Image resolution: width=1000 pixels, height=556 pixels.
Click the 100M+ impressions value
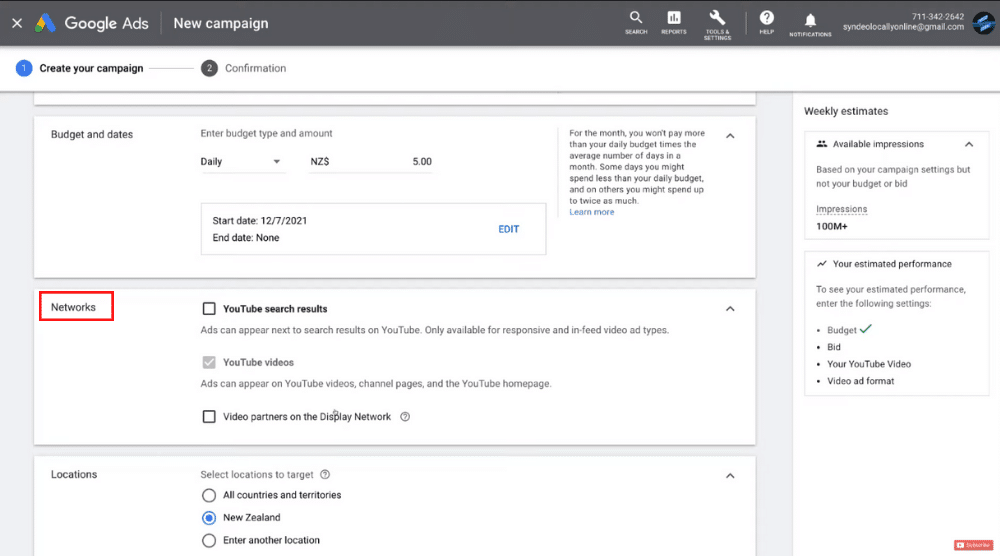point(832,226)
